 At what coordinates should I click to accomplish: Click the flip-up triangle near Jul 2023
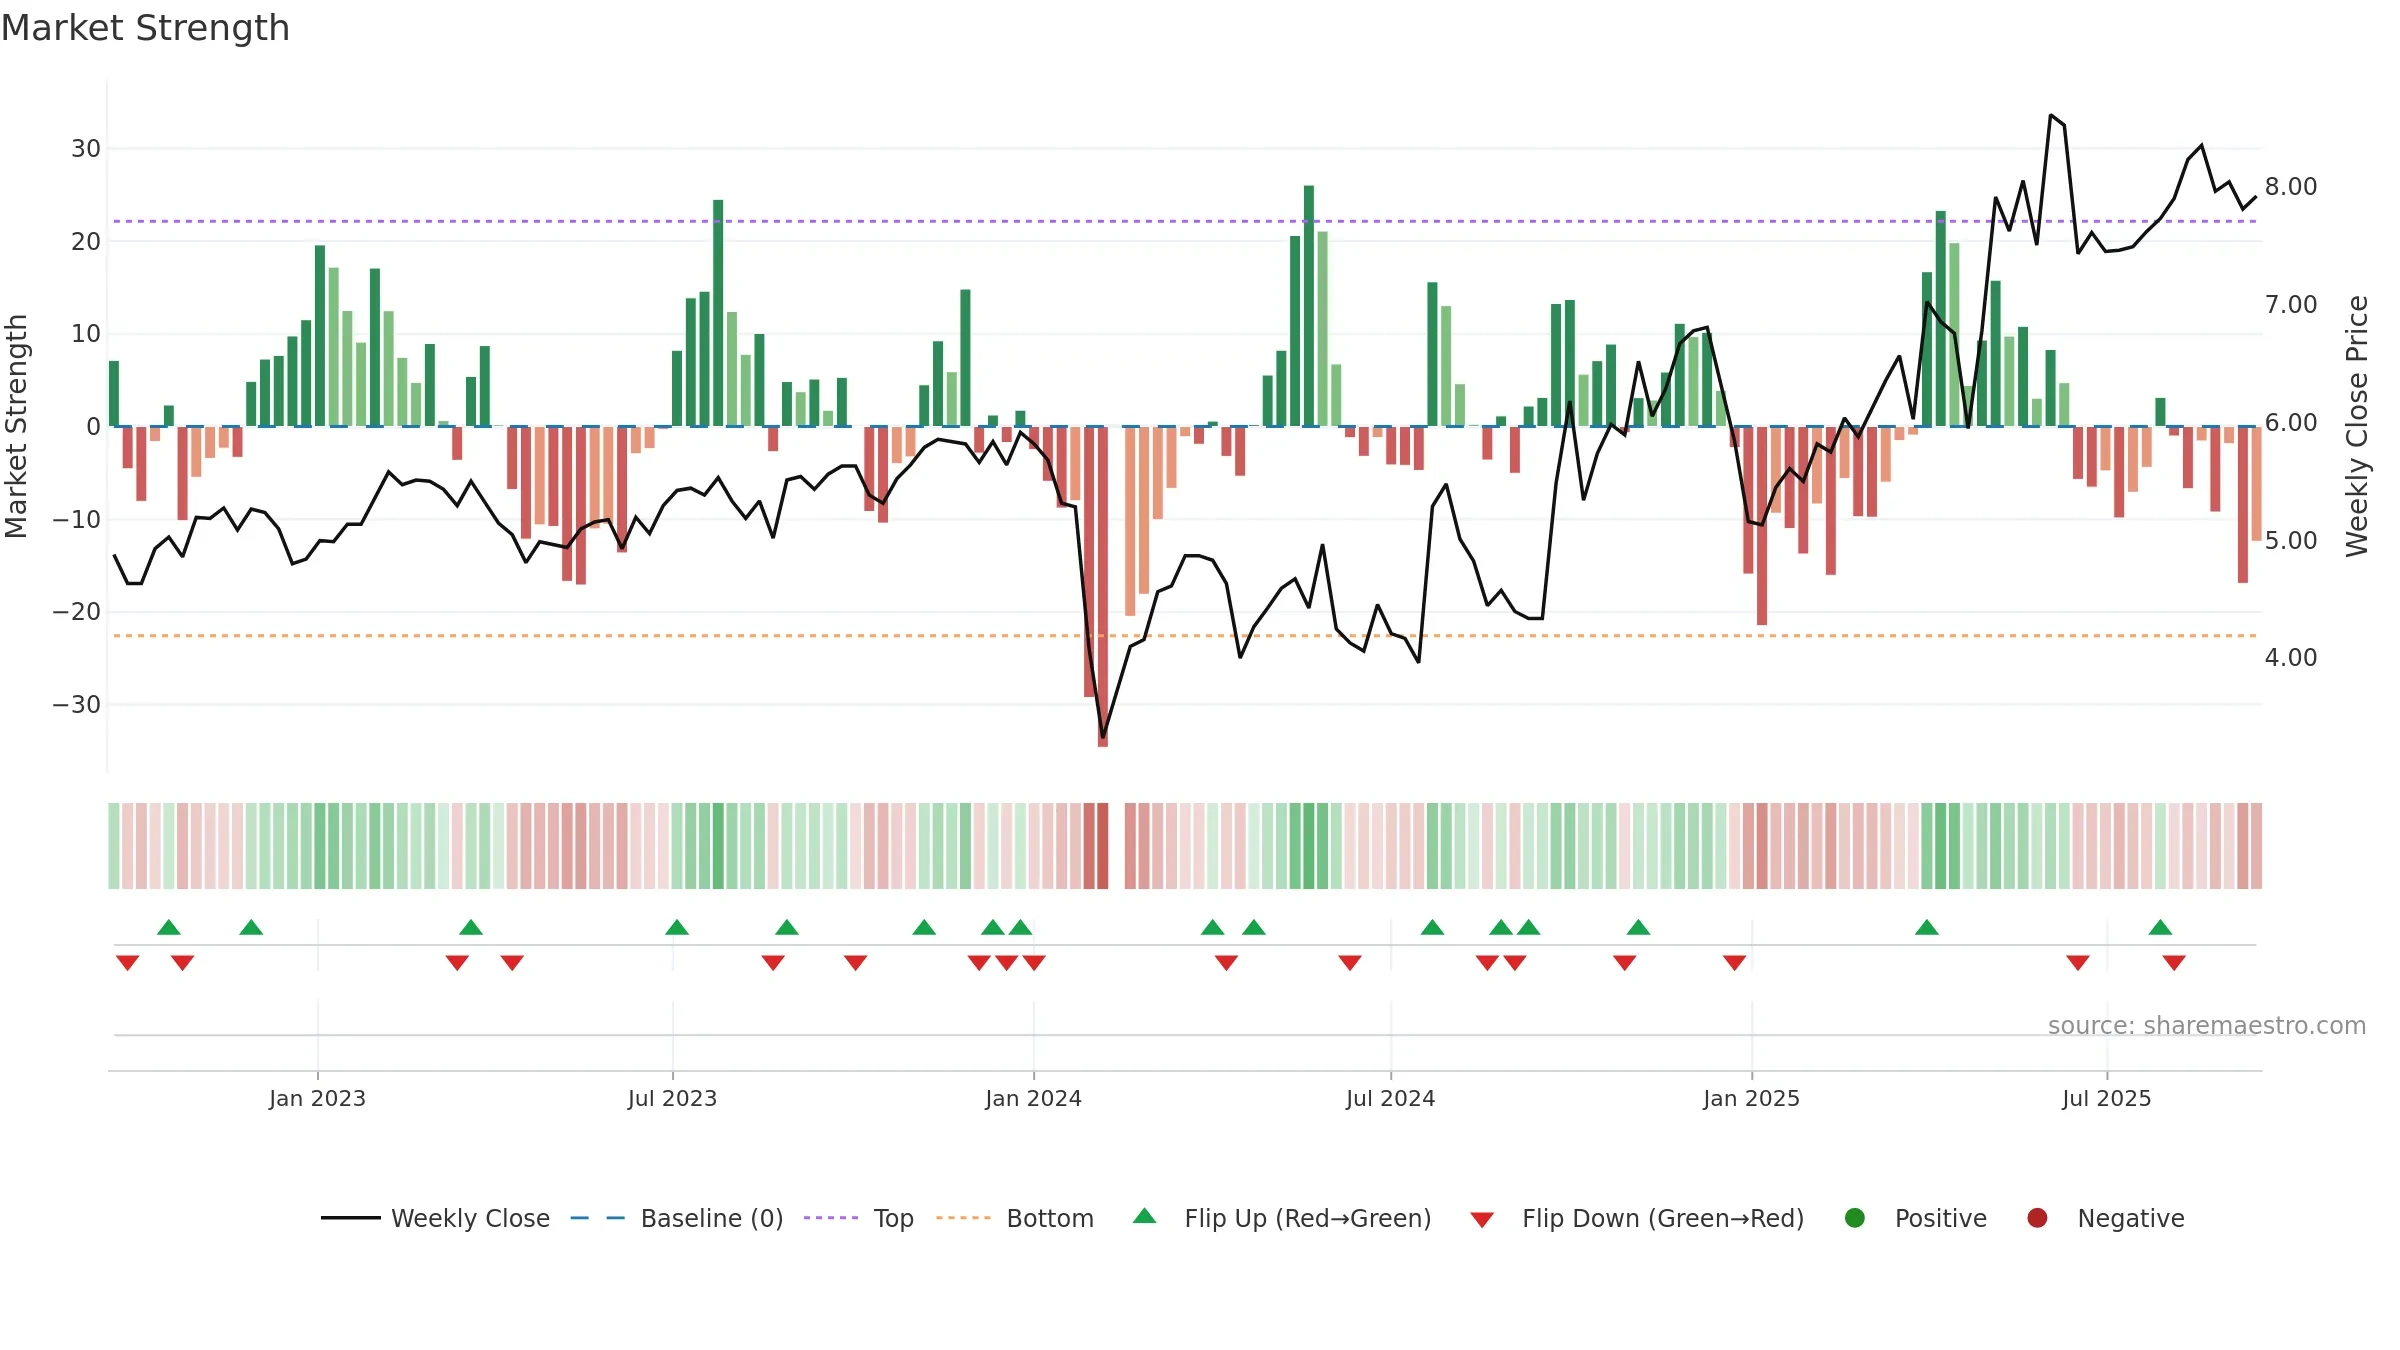677,927
